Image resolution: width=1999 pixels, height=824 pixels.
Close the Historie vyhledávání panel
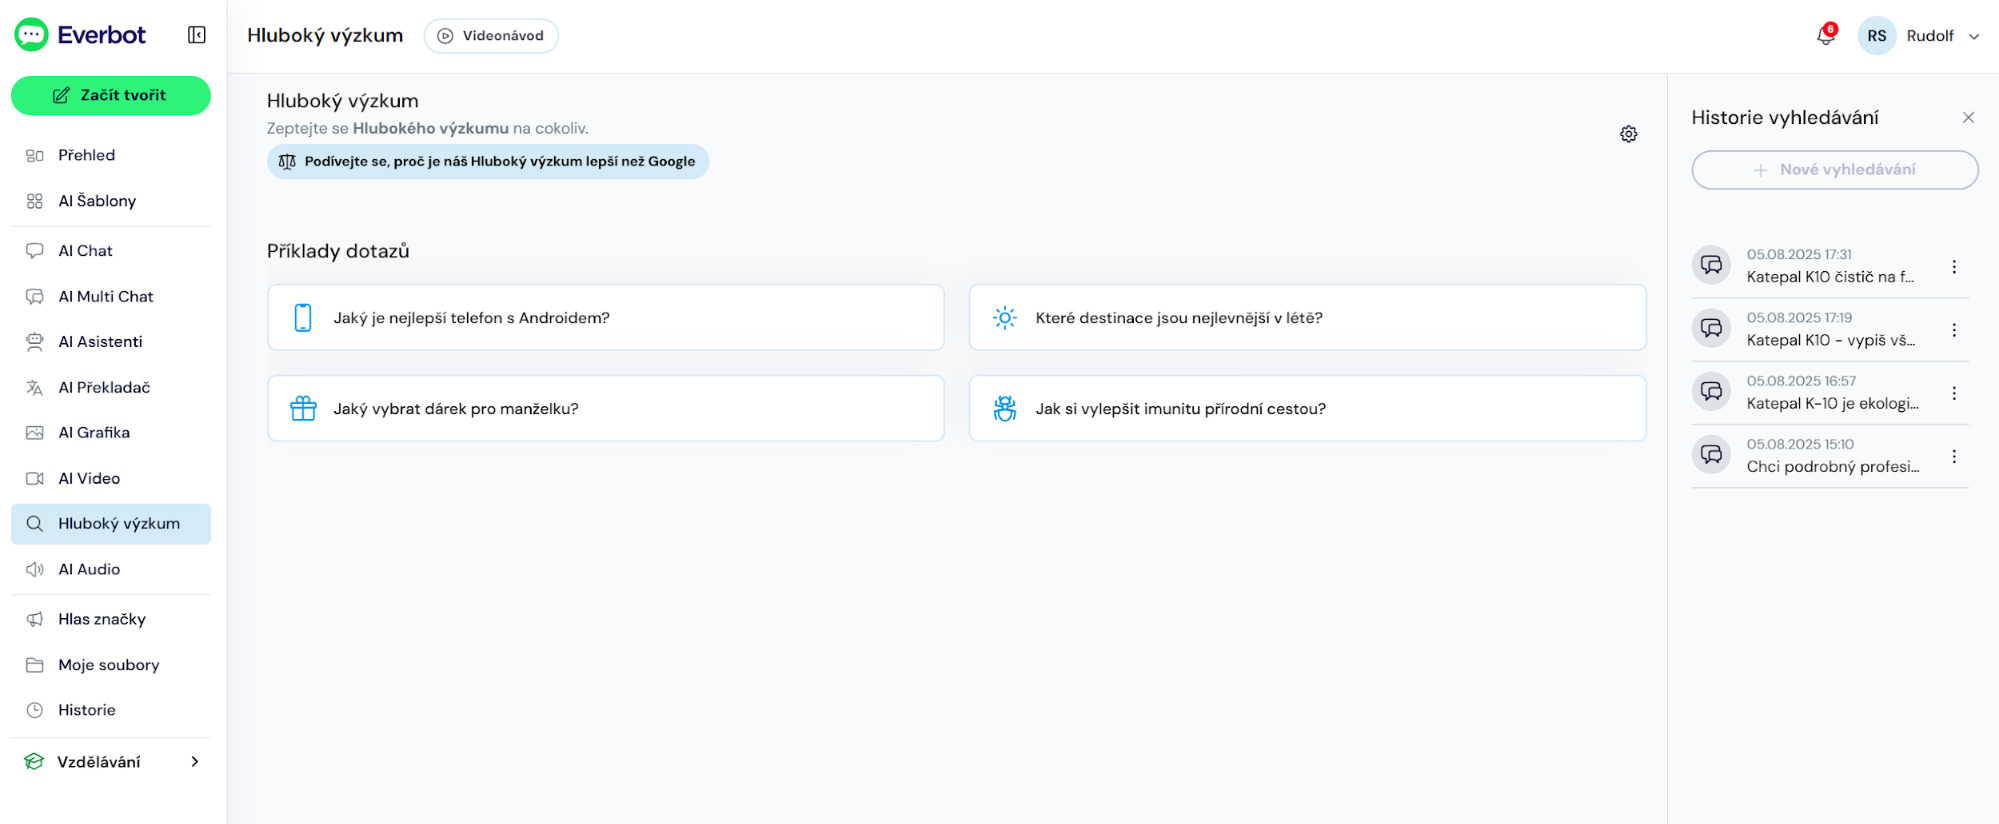[x=1967, y=118]
